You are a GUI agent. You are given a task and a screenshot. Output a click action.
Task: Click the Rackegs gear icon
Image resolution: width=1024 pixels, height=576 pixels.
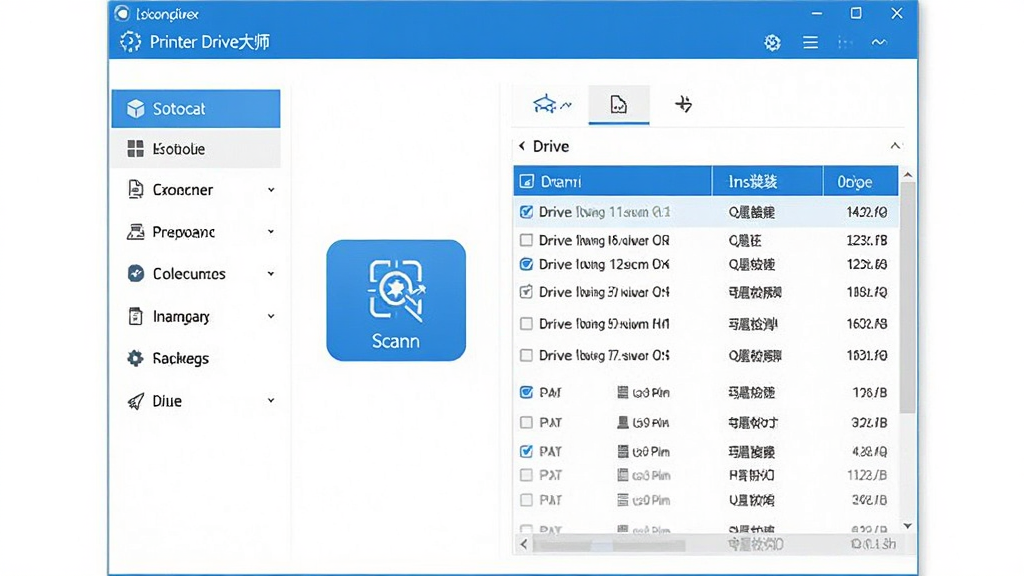coord(135,358)
